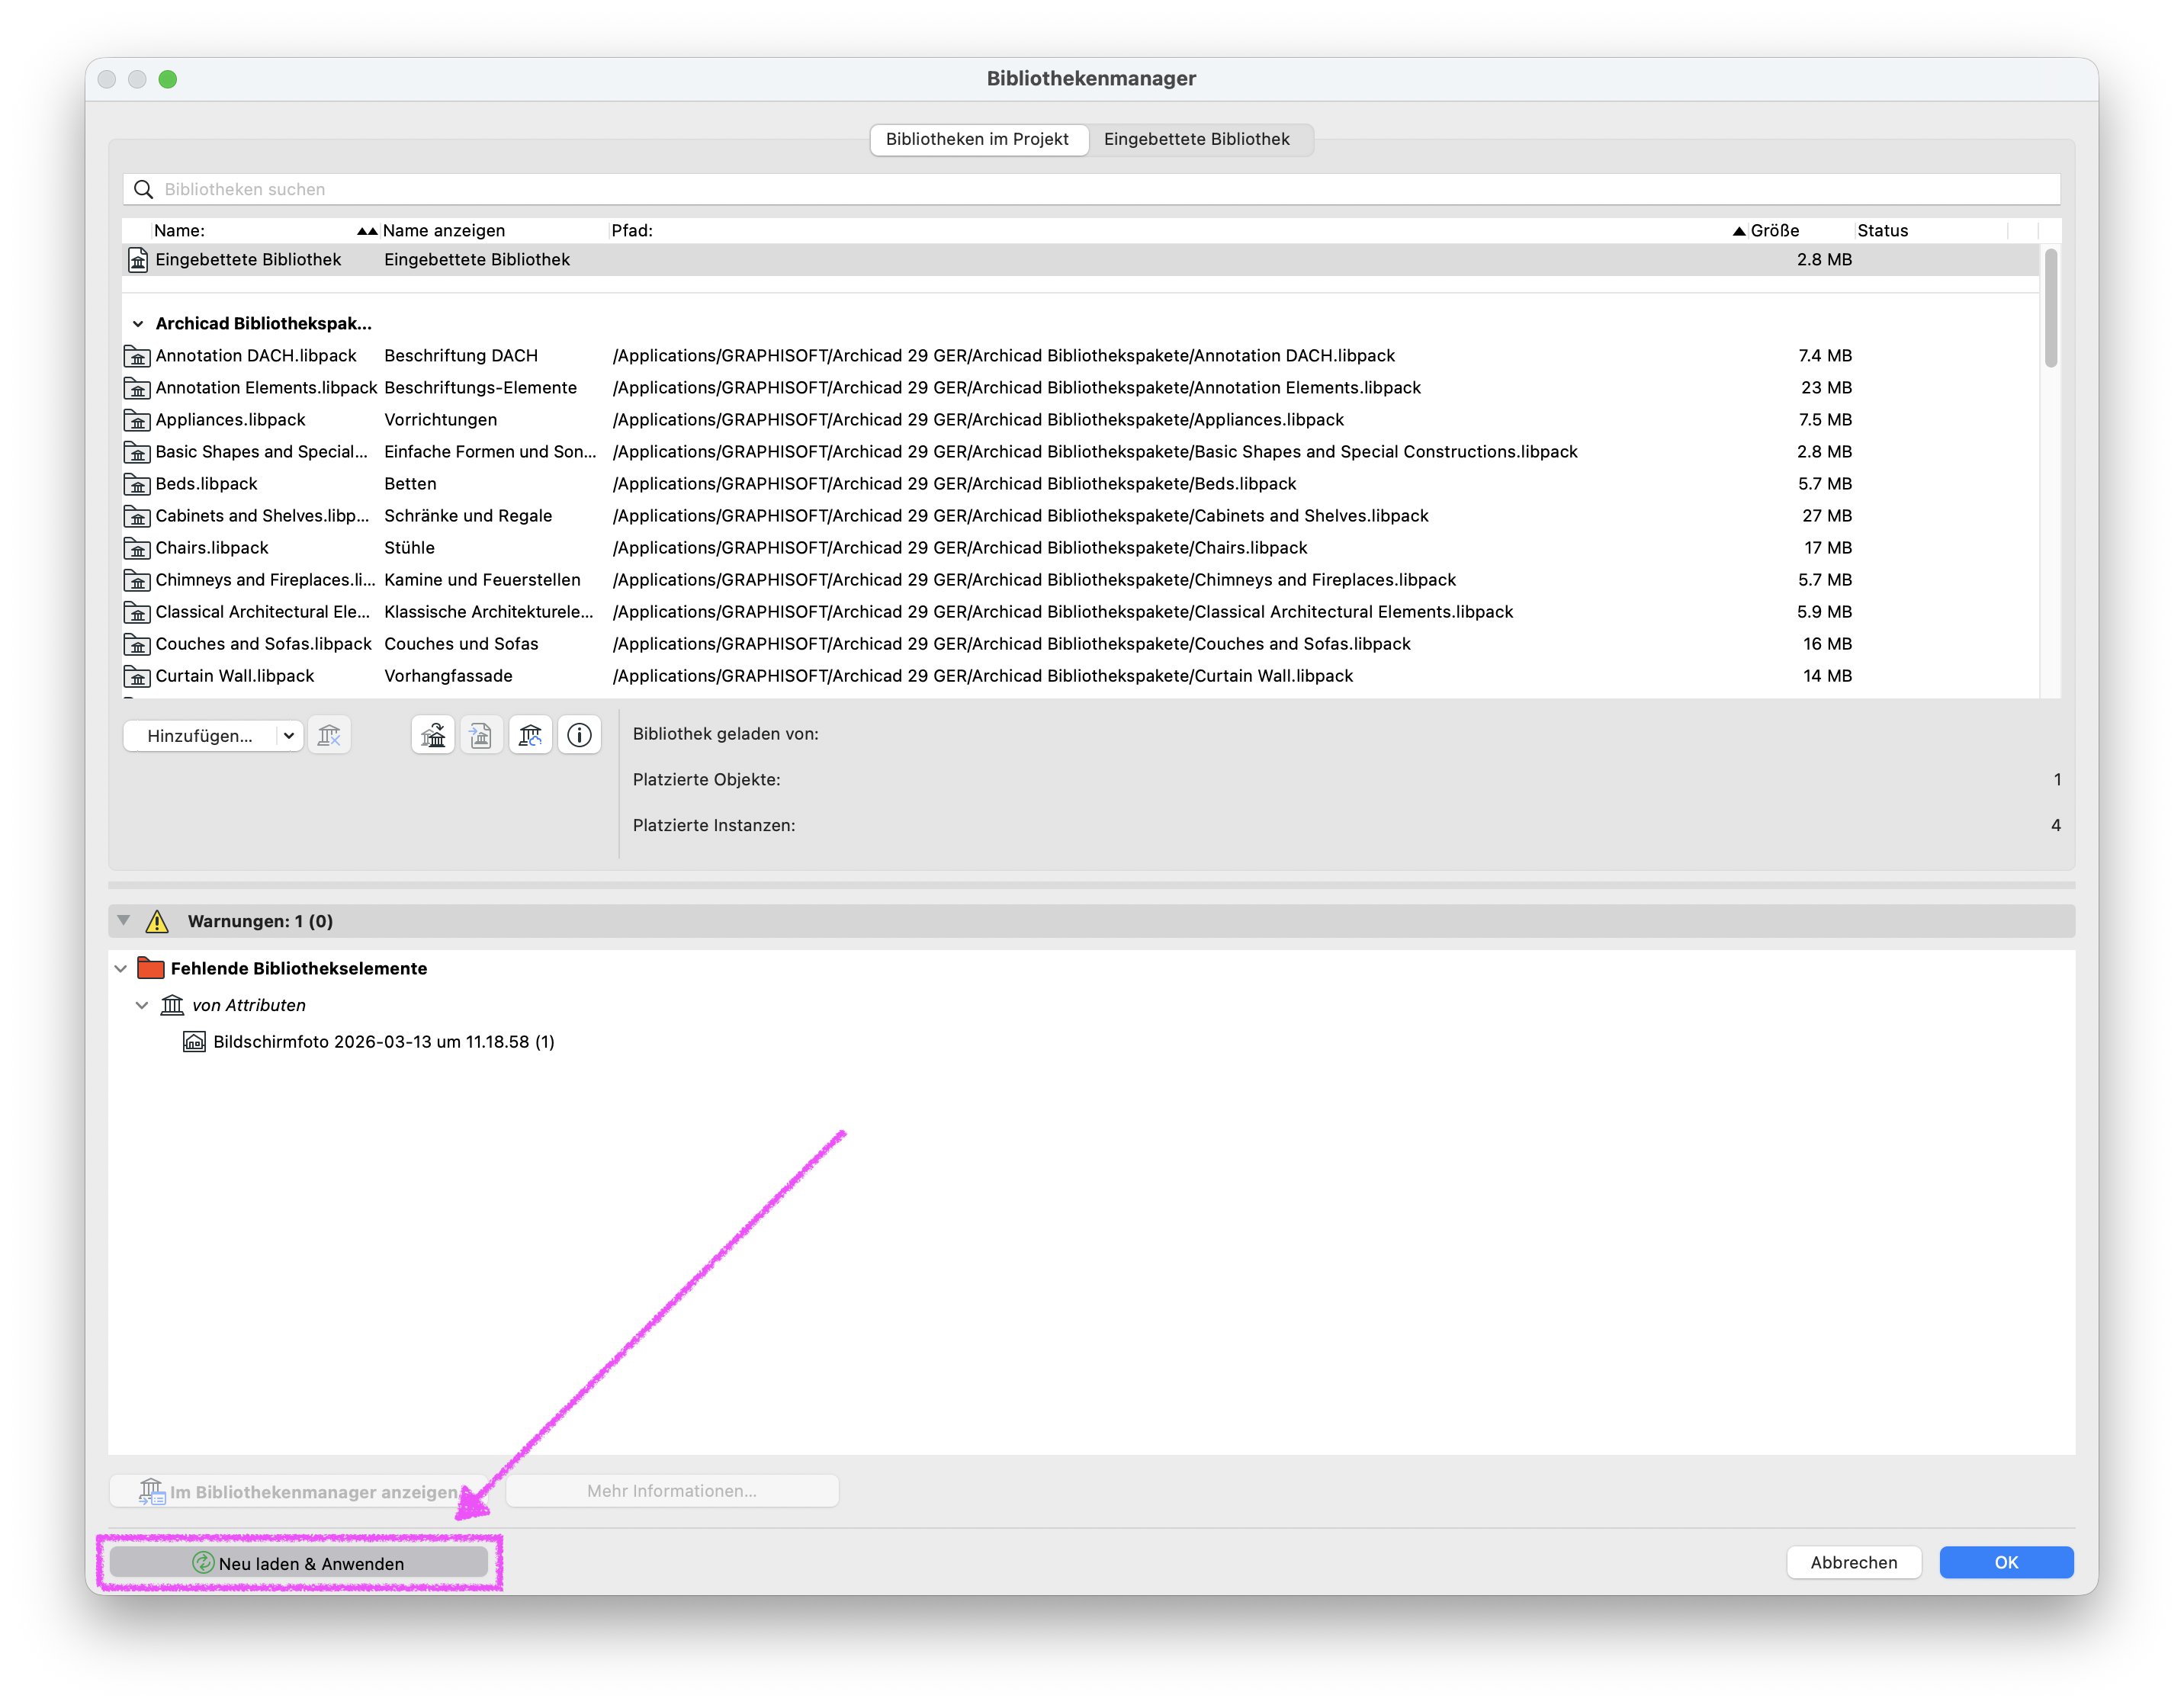Click the 27 MB size value
Image resolution: width=2184 pixels, height=1708 pixels.
[x=1826, y=516]
